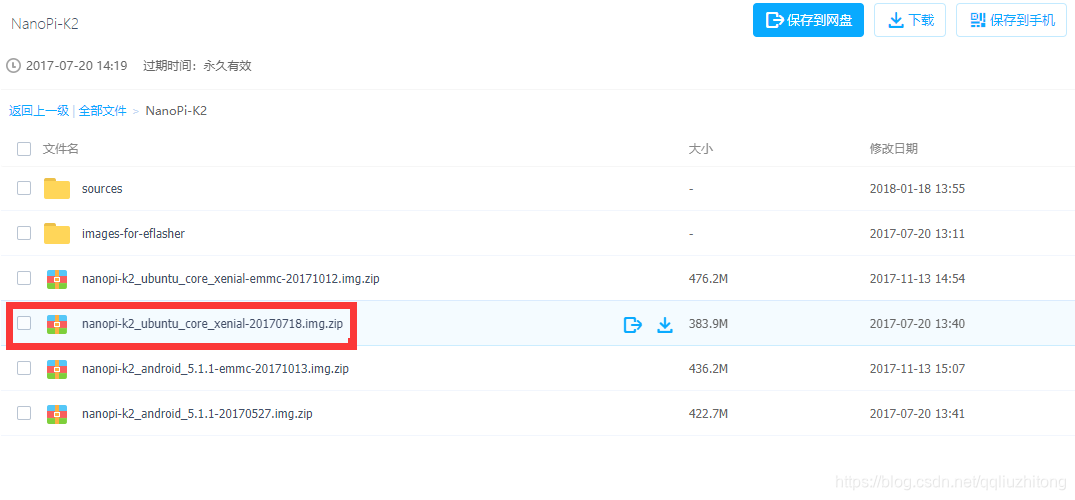
Task: Click the 422.7M size value
Action: [708, 414]
